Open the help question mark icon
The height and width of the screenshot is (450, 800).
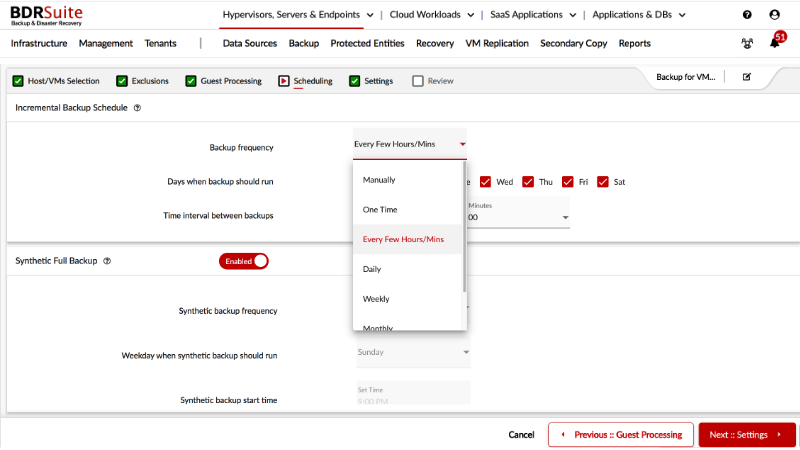pos(747,15)
